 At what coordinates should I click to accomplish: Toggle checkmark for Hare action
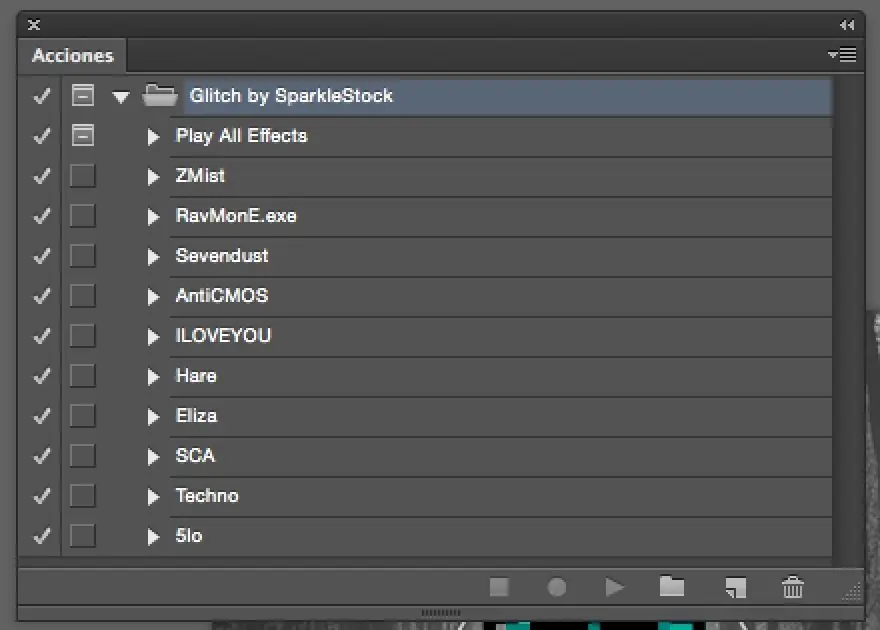(42, 376)
